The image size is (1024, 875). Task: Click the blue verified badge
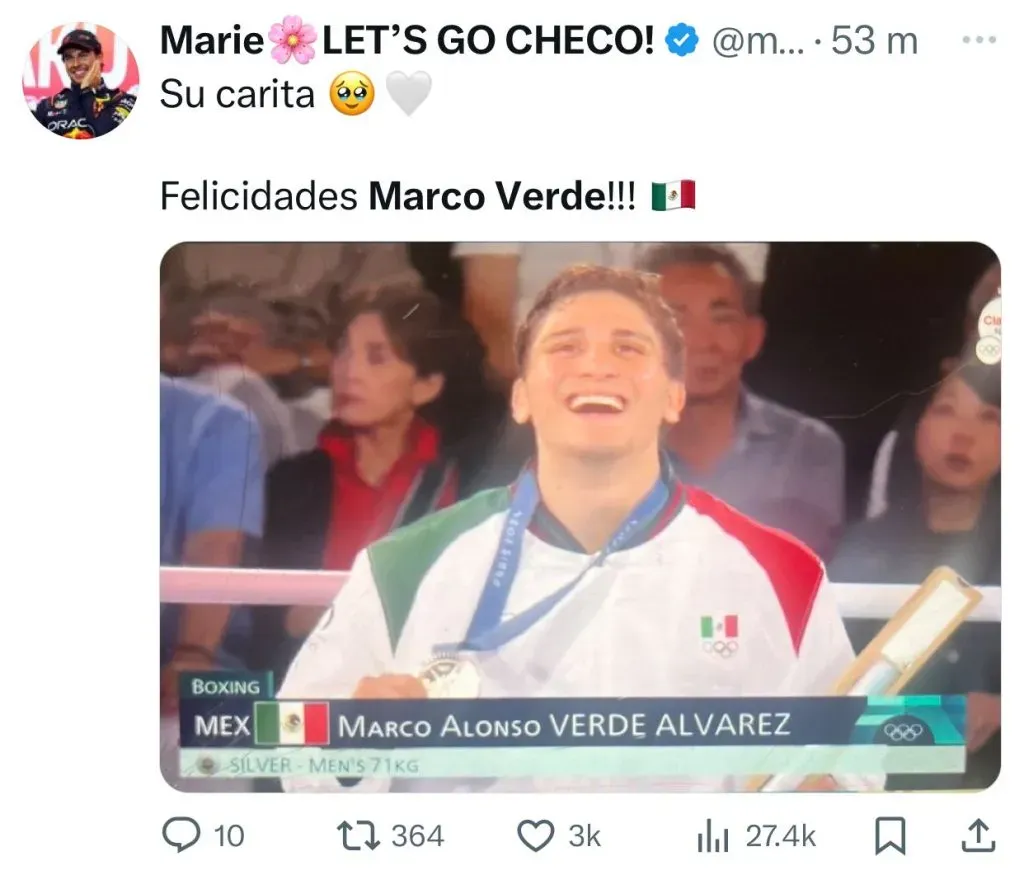tap(682, 40)
